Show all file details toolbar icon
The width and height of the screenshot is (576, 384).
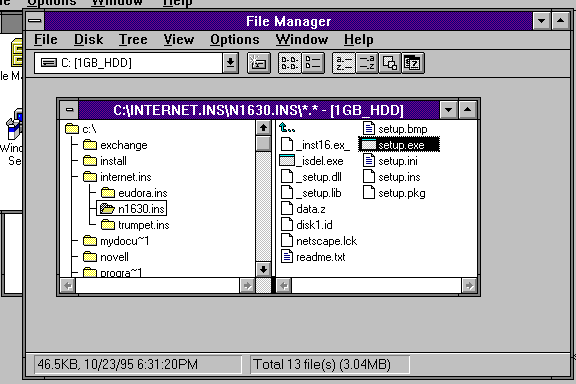coord(313,63)
